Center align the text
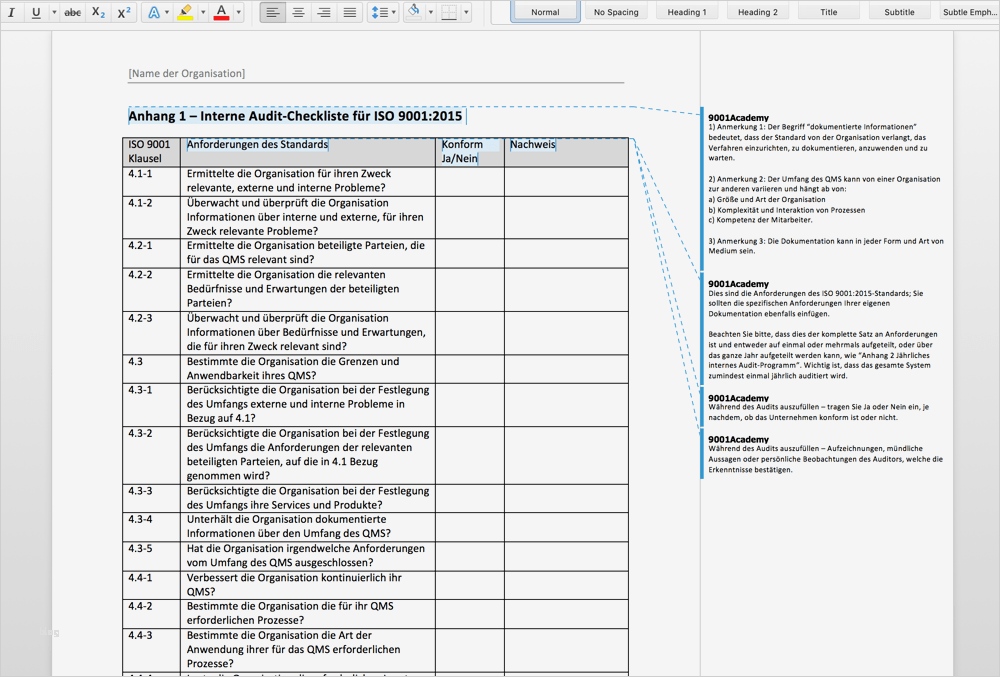1000x677 pixels. pos(298,13)
